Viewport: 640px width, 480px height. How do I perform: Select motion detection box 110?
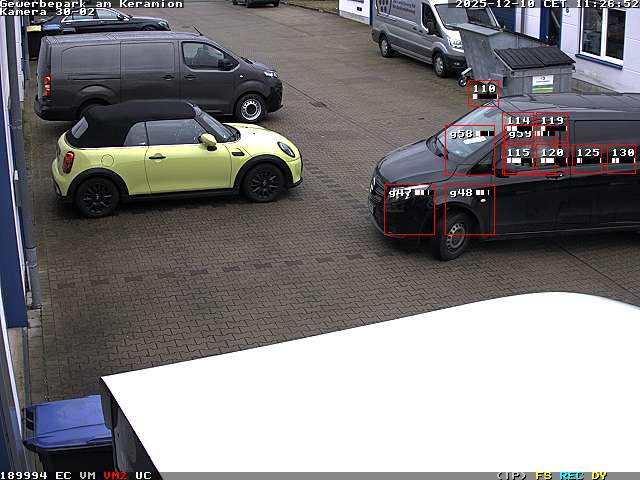(x=484, y=94)
